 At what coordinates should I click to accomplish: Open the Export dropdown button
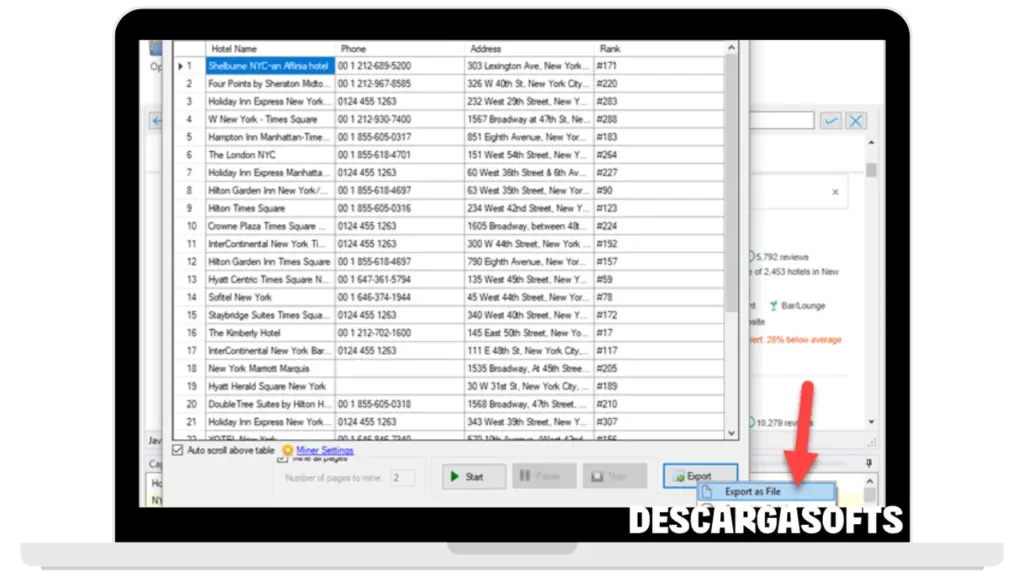[x=700, y=477]
